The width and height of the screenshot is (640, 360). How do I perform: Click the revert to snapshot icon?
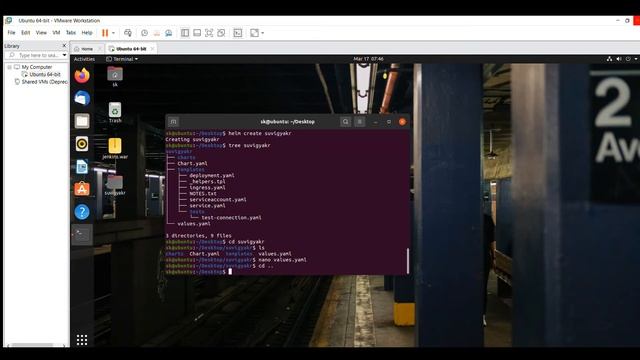(x=156, y=33)
